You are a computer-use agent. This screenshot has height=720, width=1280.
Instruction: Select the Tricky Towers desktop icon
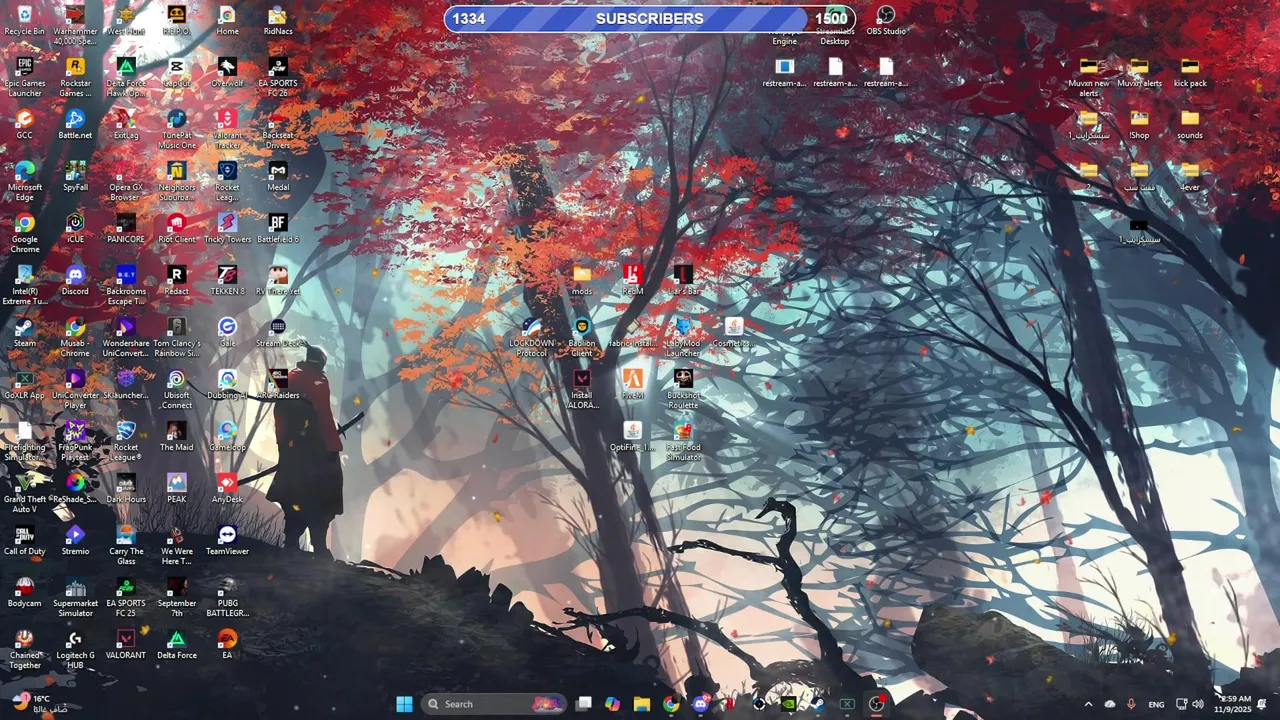(227, 228)
